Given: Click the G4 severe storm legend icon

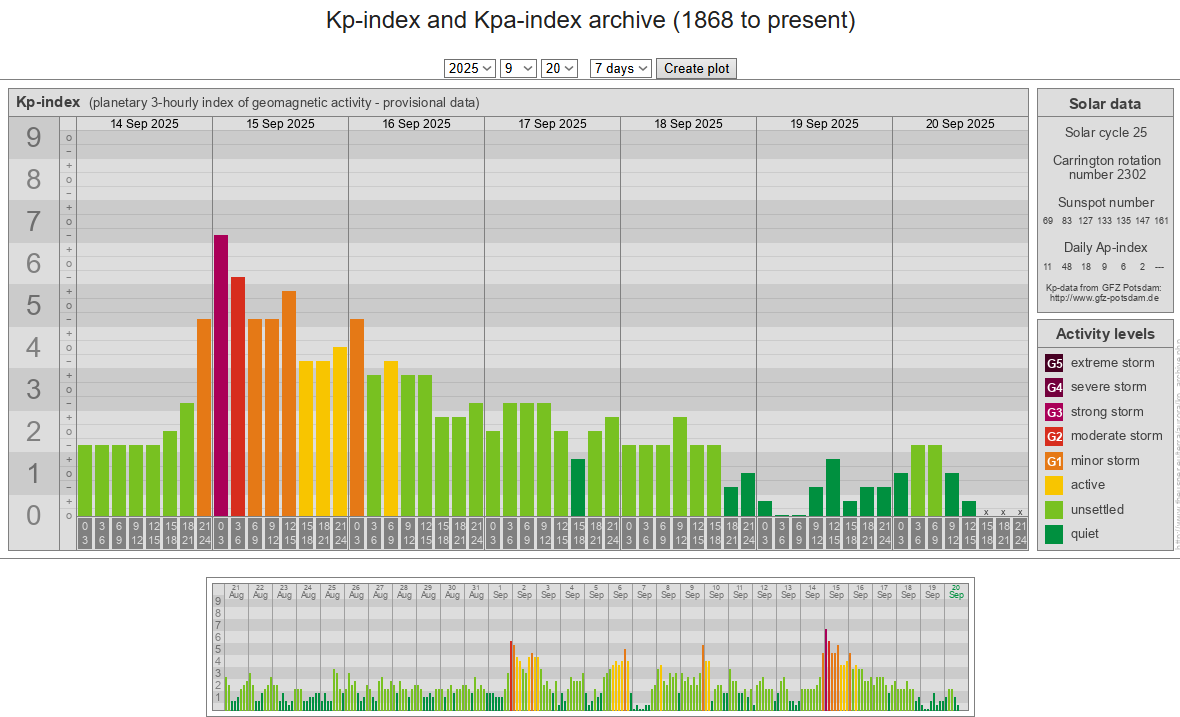Looking at the screenshot, I should pos(1054,387).
